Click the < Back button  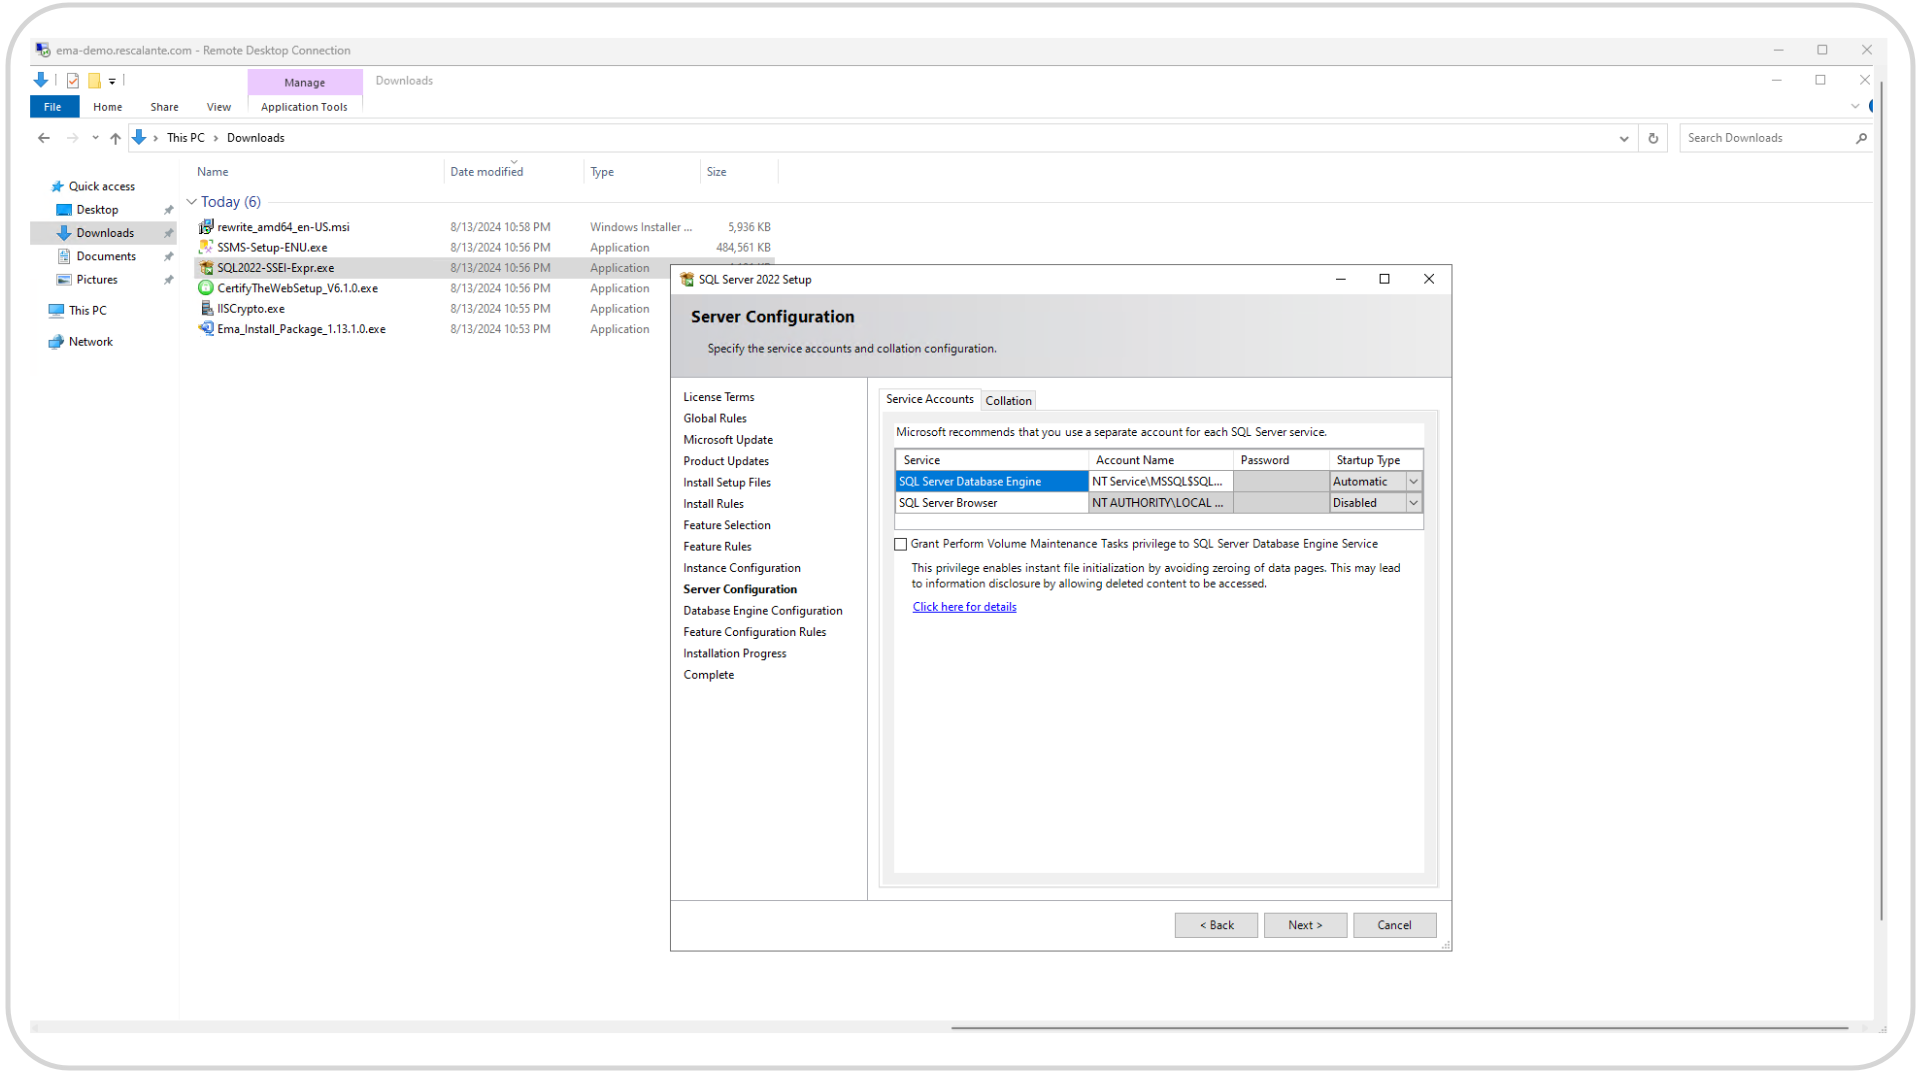pyautogui.click(x=1216, y=925)
